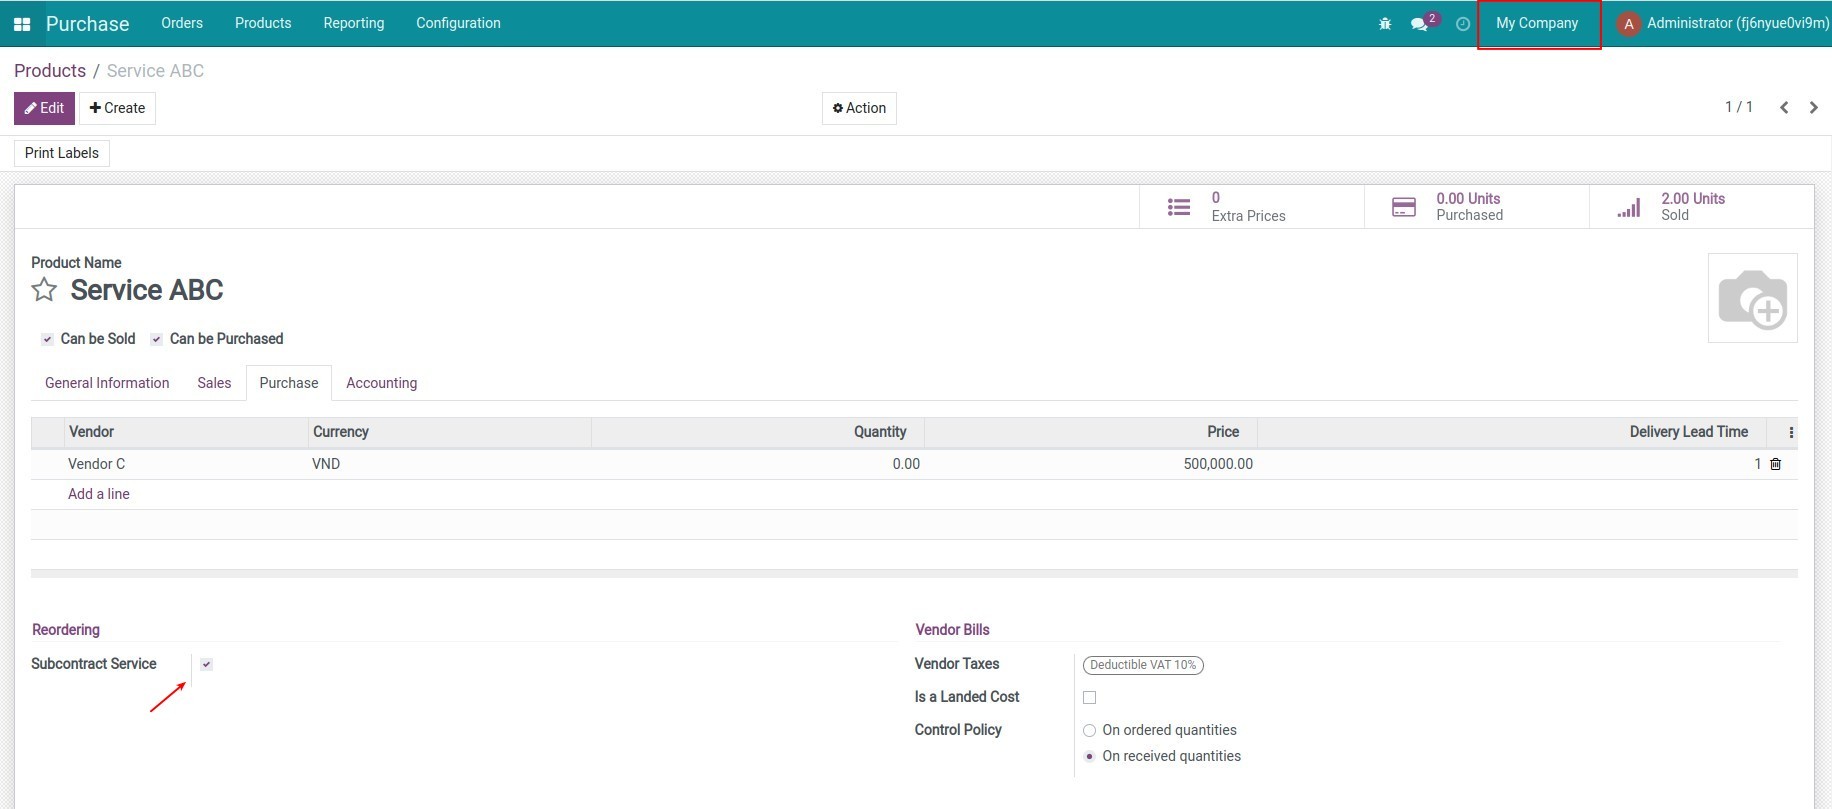Image resolution: width=1832 pixels, height=809 pixels.
Task: Toggle the Subcontract Service checkbox
Action: click(x=206, y=664)
